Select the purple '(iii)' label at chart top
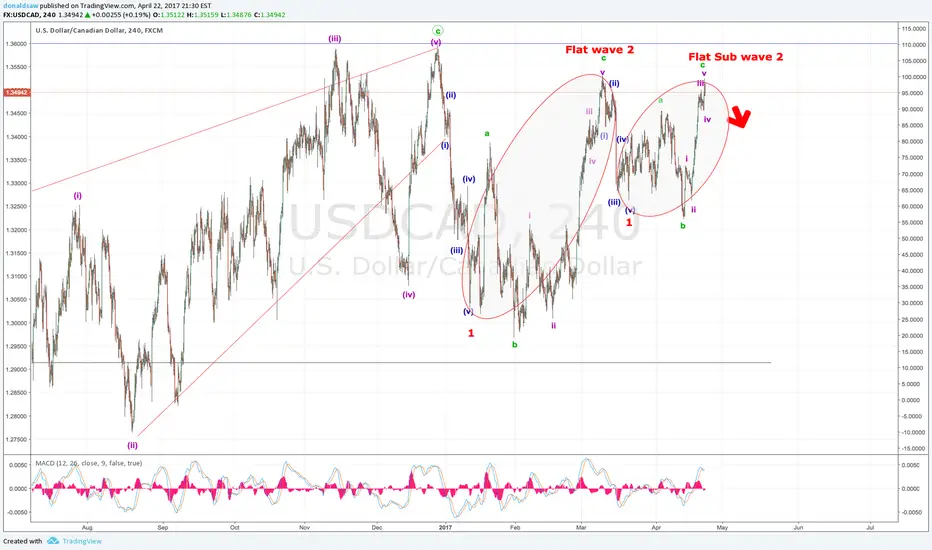932x550 pixels. coord(335,39)
